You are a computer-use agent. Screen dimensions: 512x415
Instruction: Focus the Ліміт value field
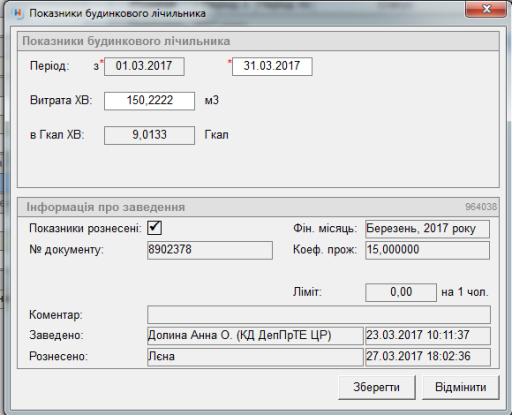tap(401, 292)
